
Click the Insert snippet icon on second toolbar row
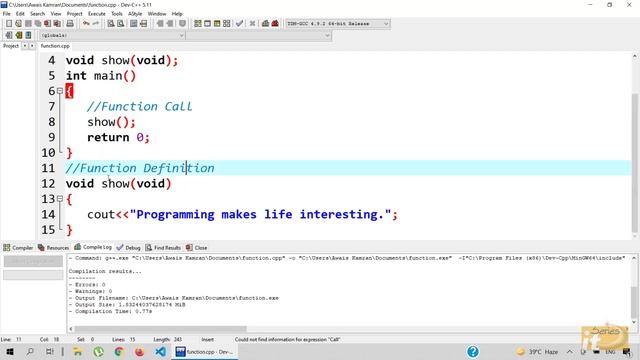[9, 35]
